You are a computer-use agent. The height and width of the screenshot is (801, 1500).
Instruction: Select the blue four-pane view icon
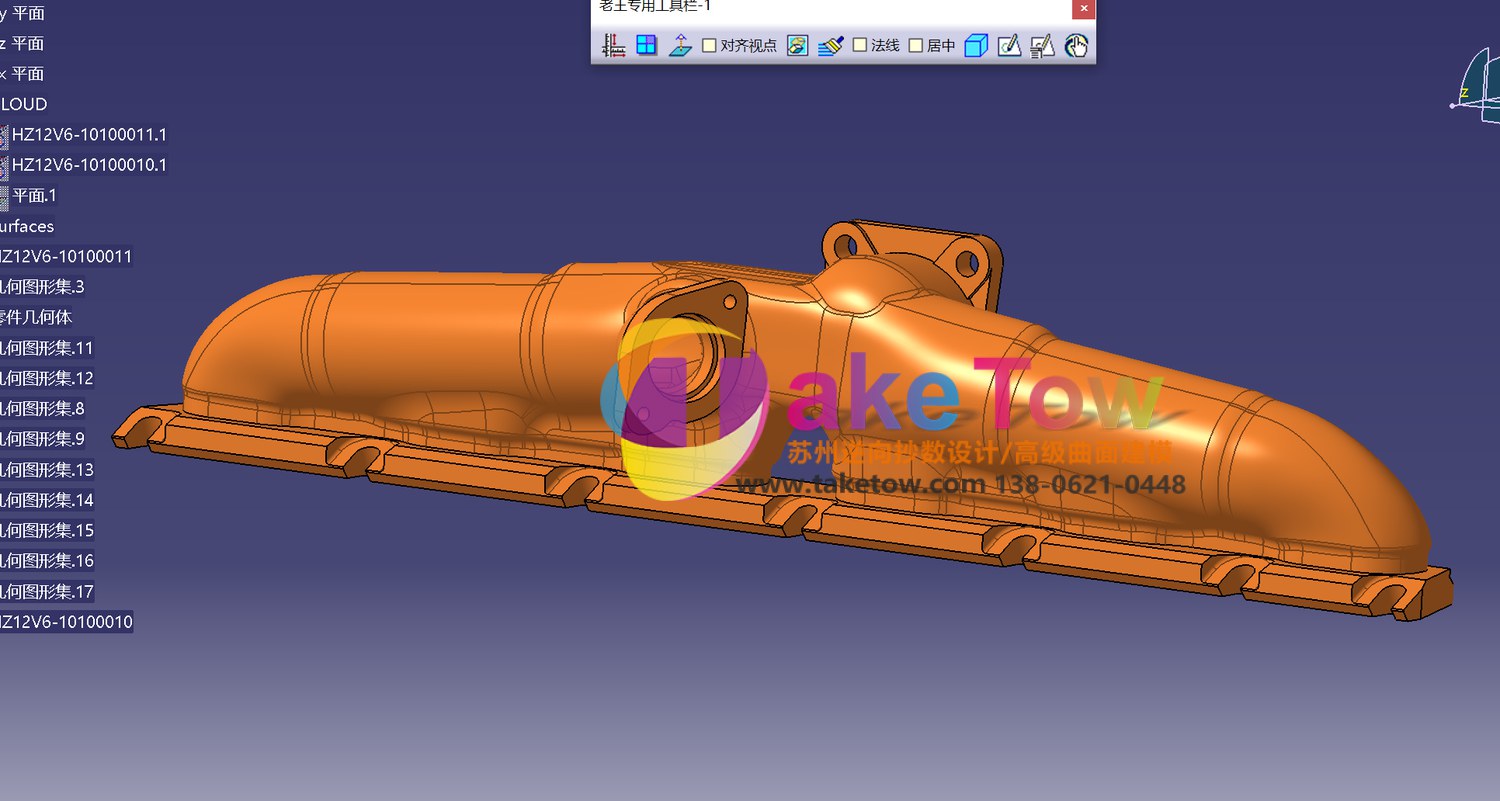tap(647, 45)
